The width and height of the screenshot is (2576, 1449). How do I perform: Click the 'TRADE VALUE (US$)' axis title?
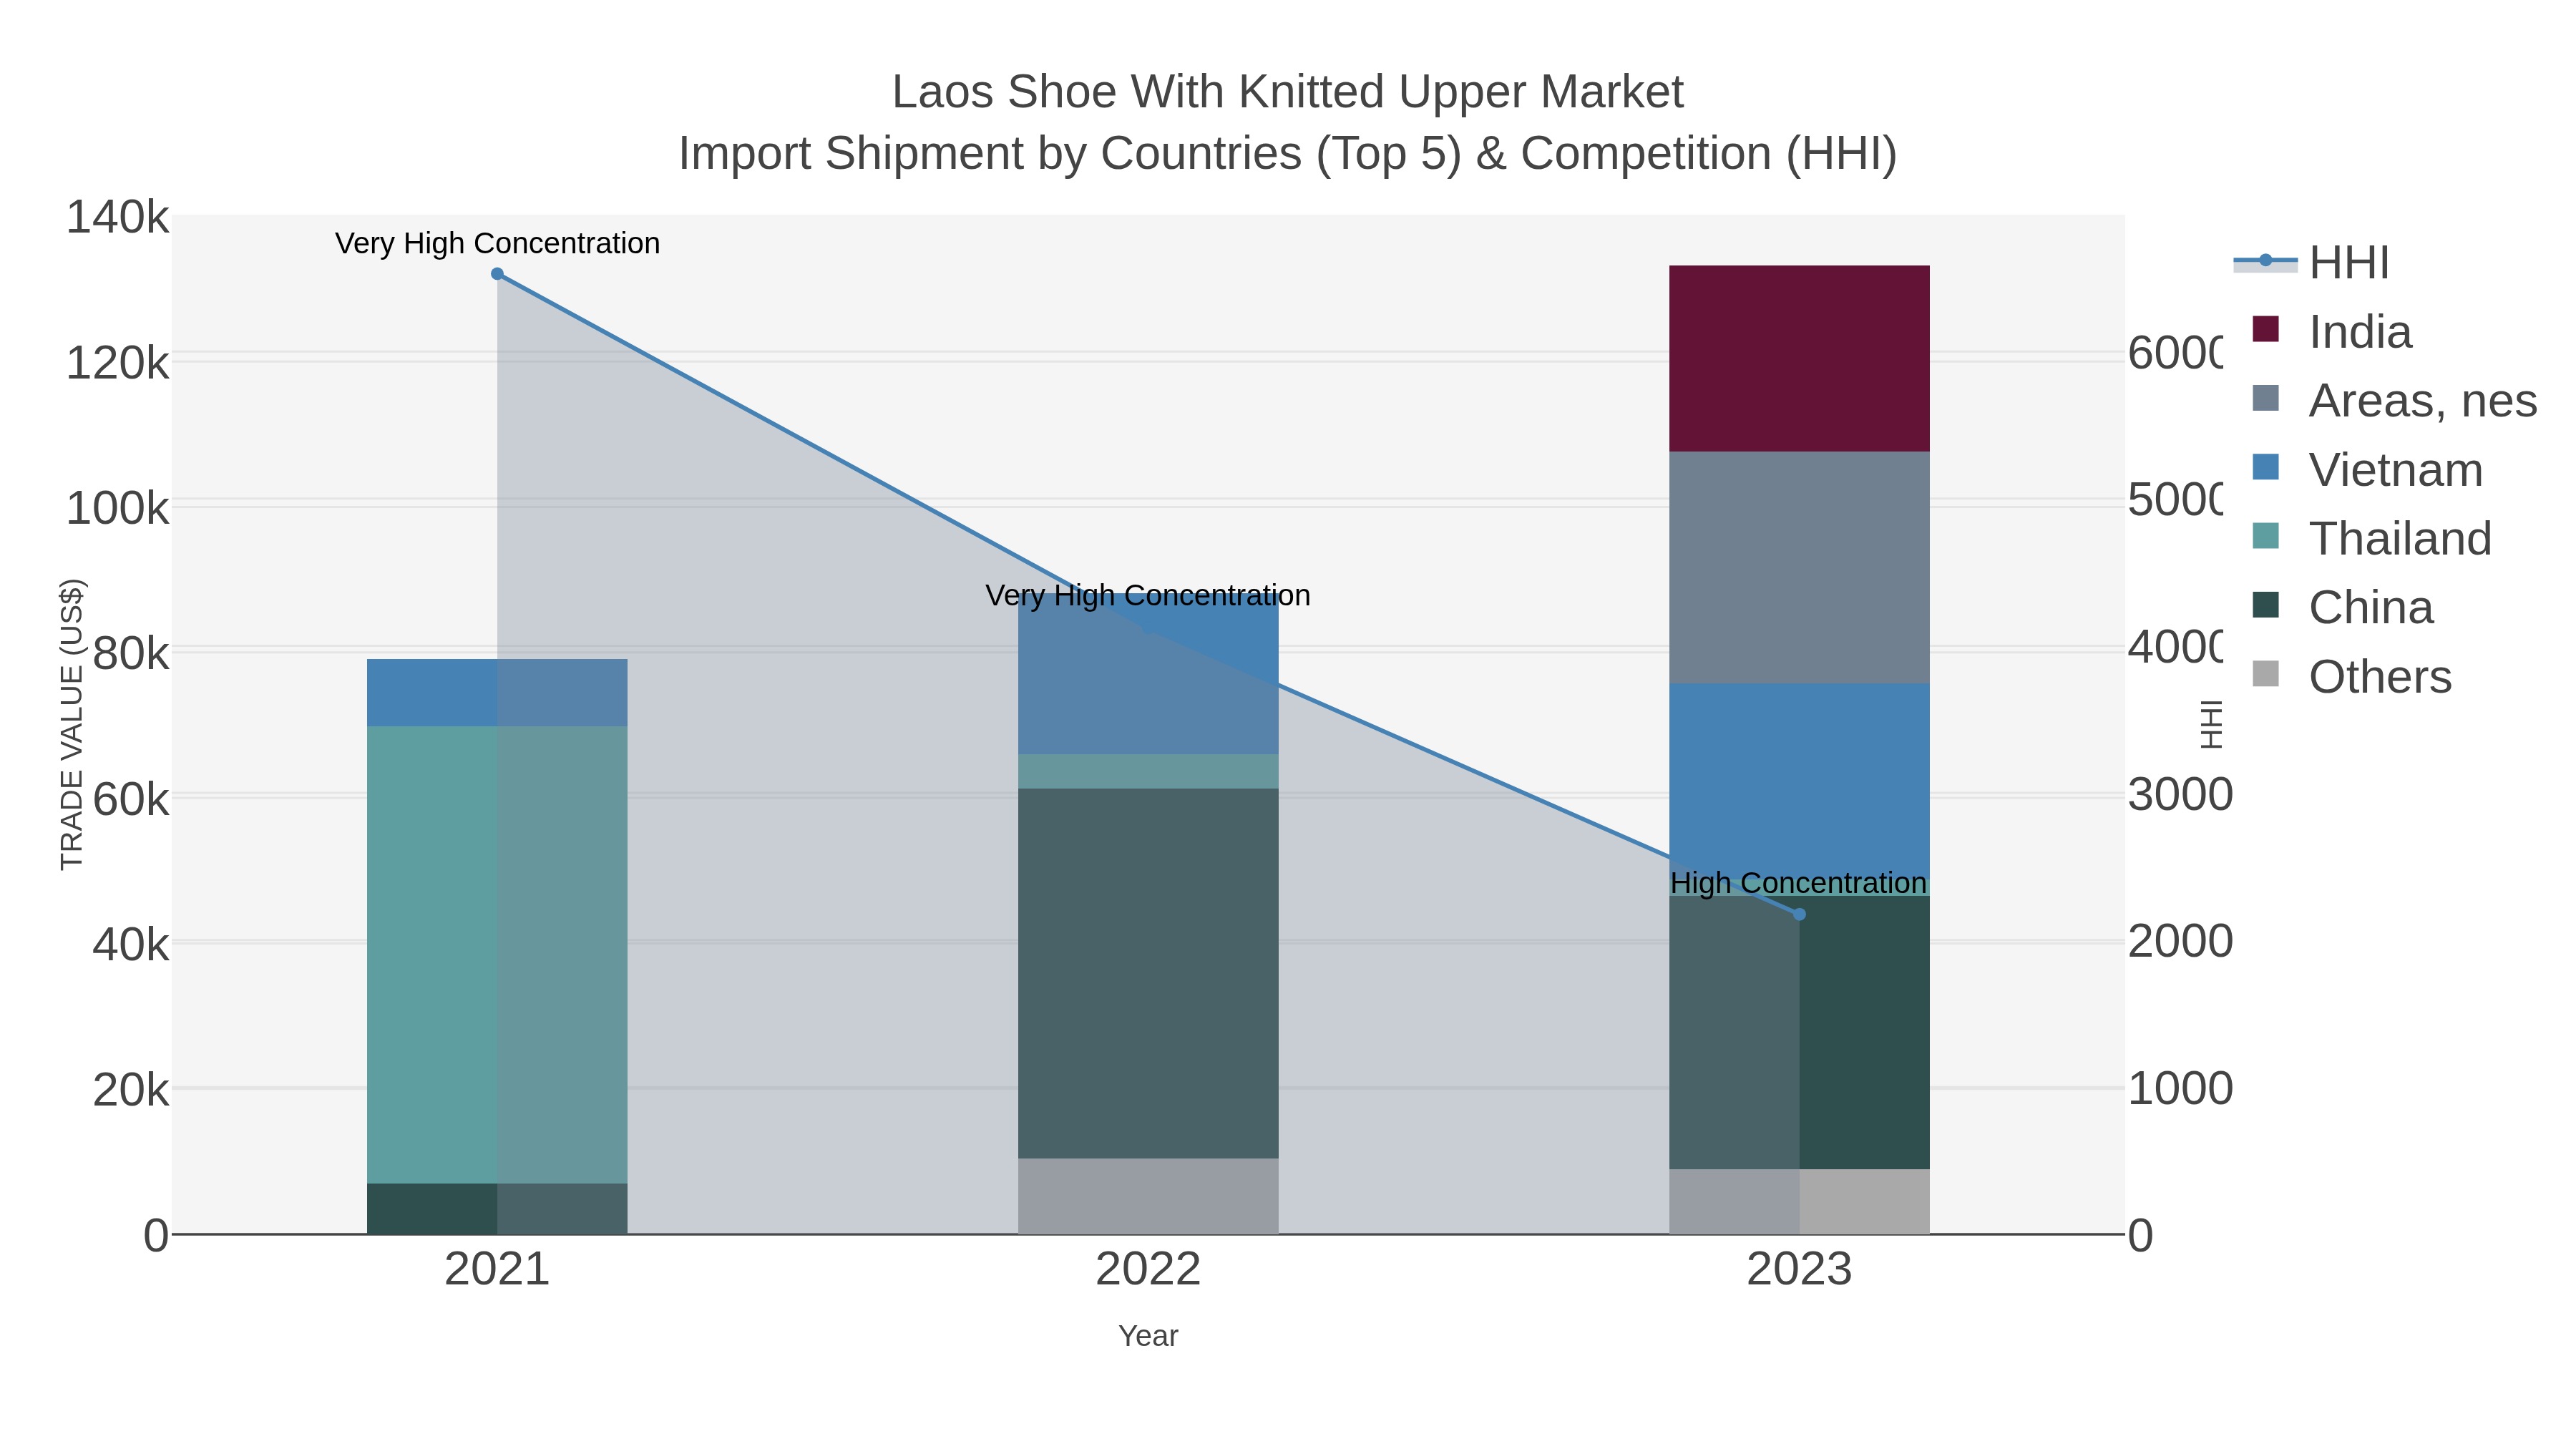point(72,724)
